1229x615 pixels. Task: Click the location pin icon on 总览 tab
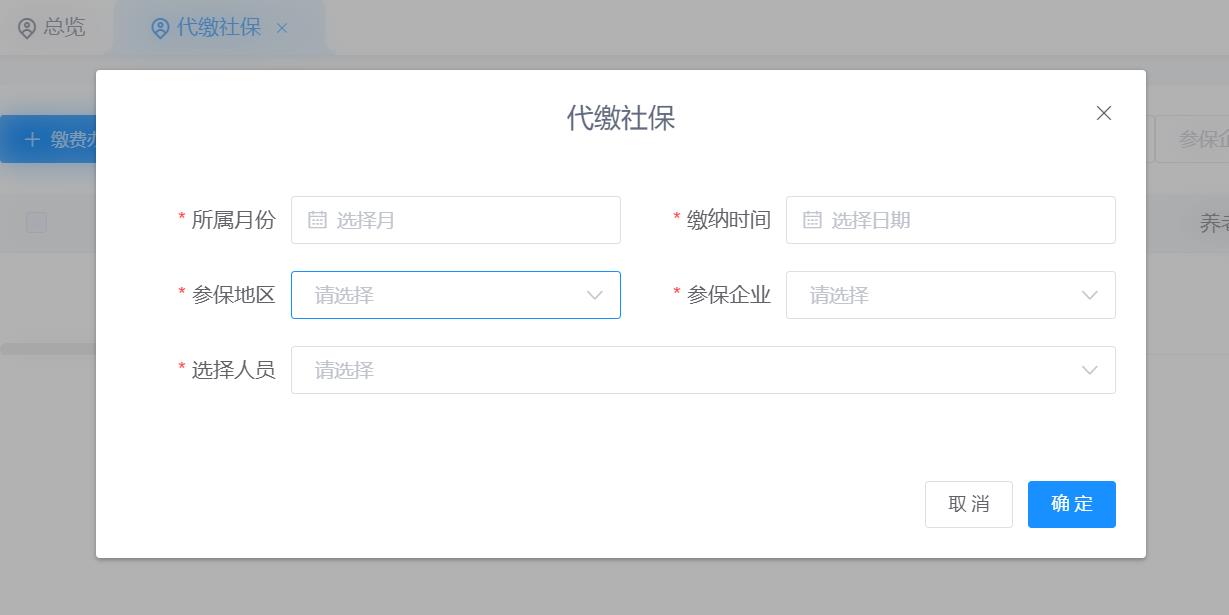pyautogui.click(x=27, y=27)
